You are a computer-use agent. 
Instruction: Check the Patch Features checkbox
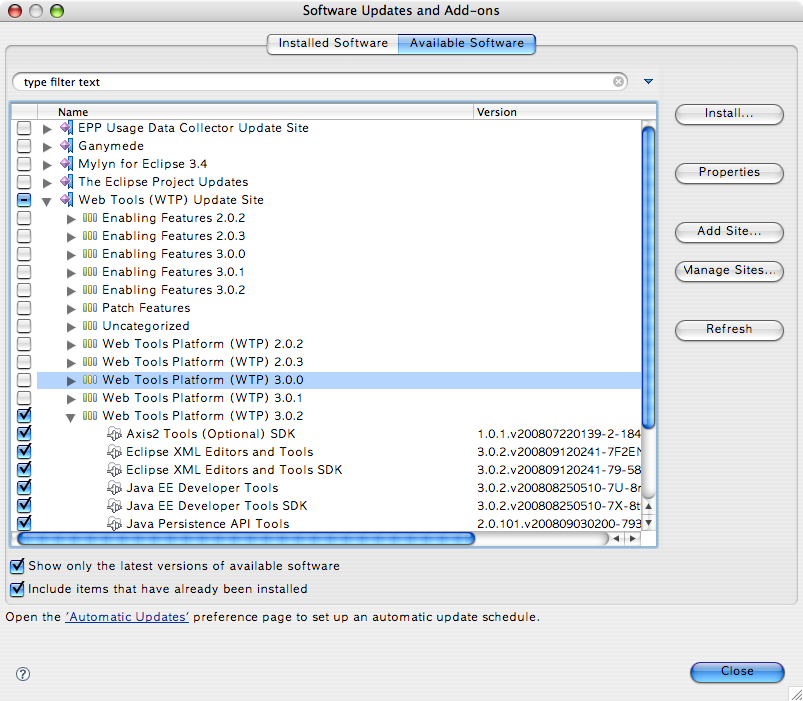click(24, 308)
